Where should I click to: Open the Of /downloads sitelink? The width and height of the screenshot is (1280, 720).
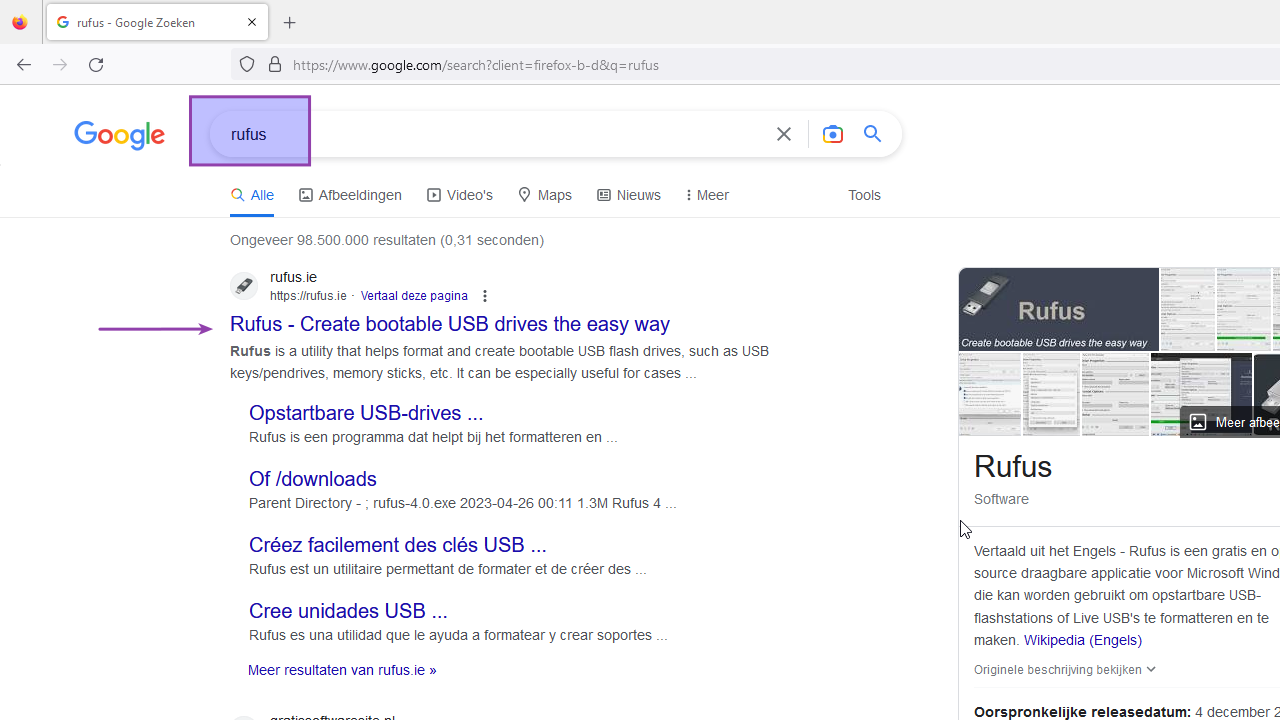313,479
